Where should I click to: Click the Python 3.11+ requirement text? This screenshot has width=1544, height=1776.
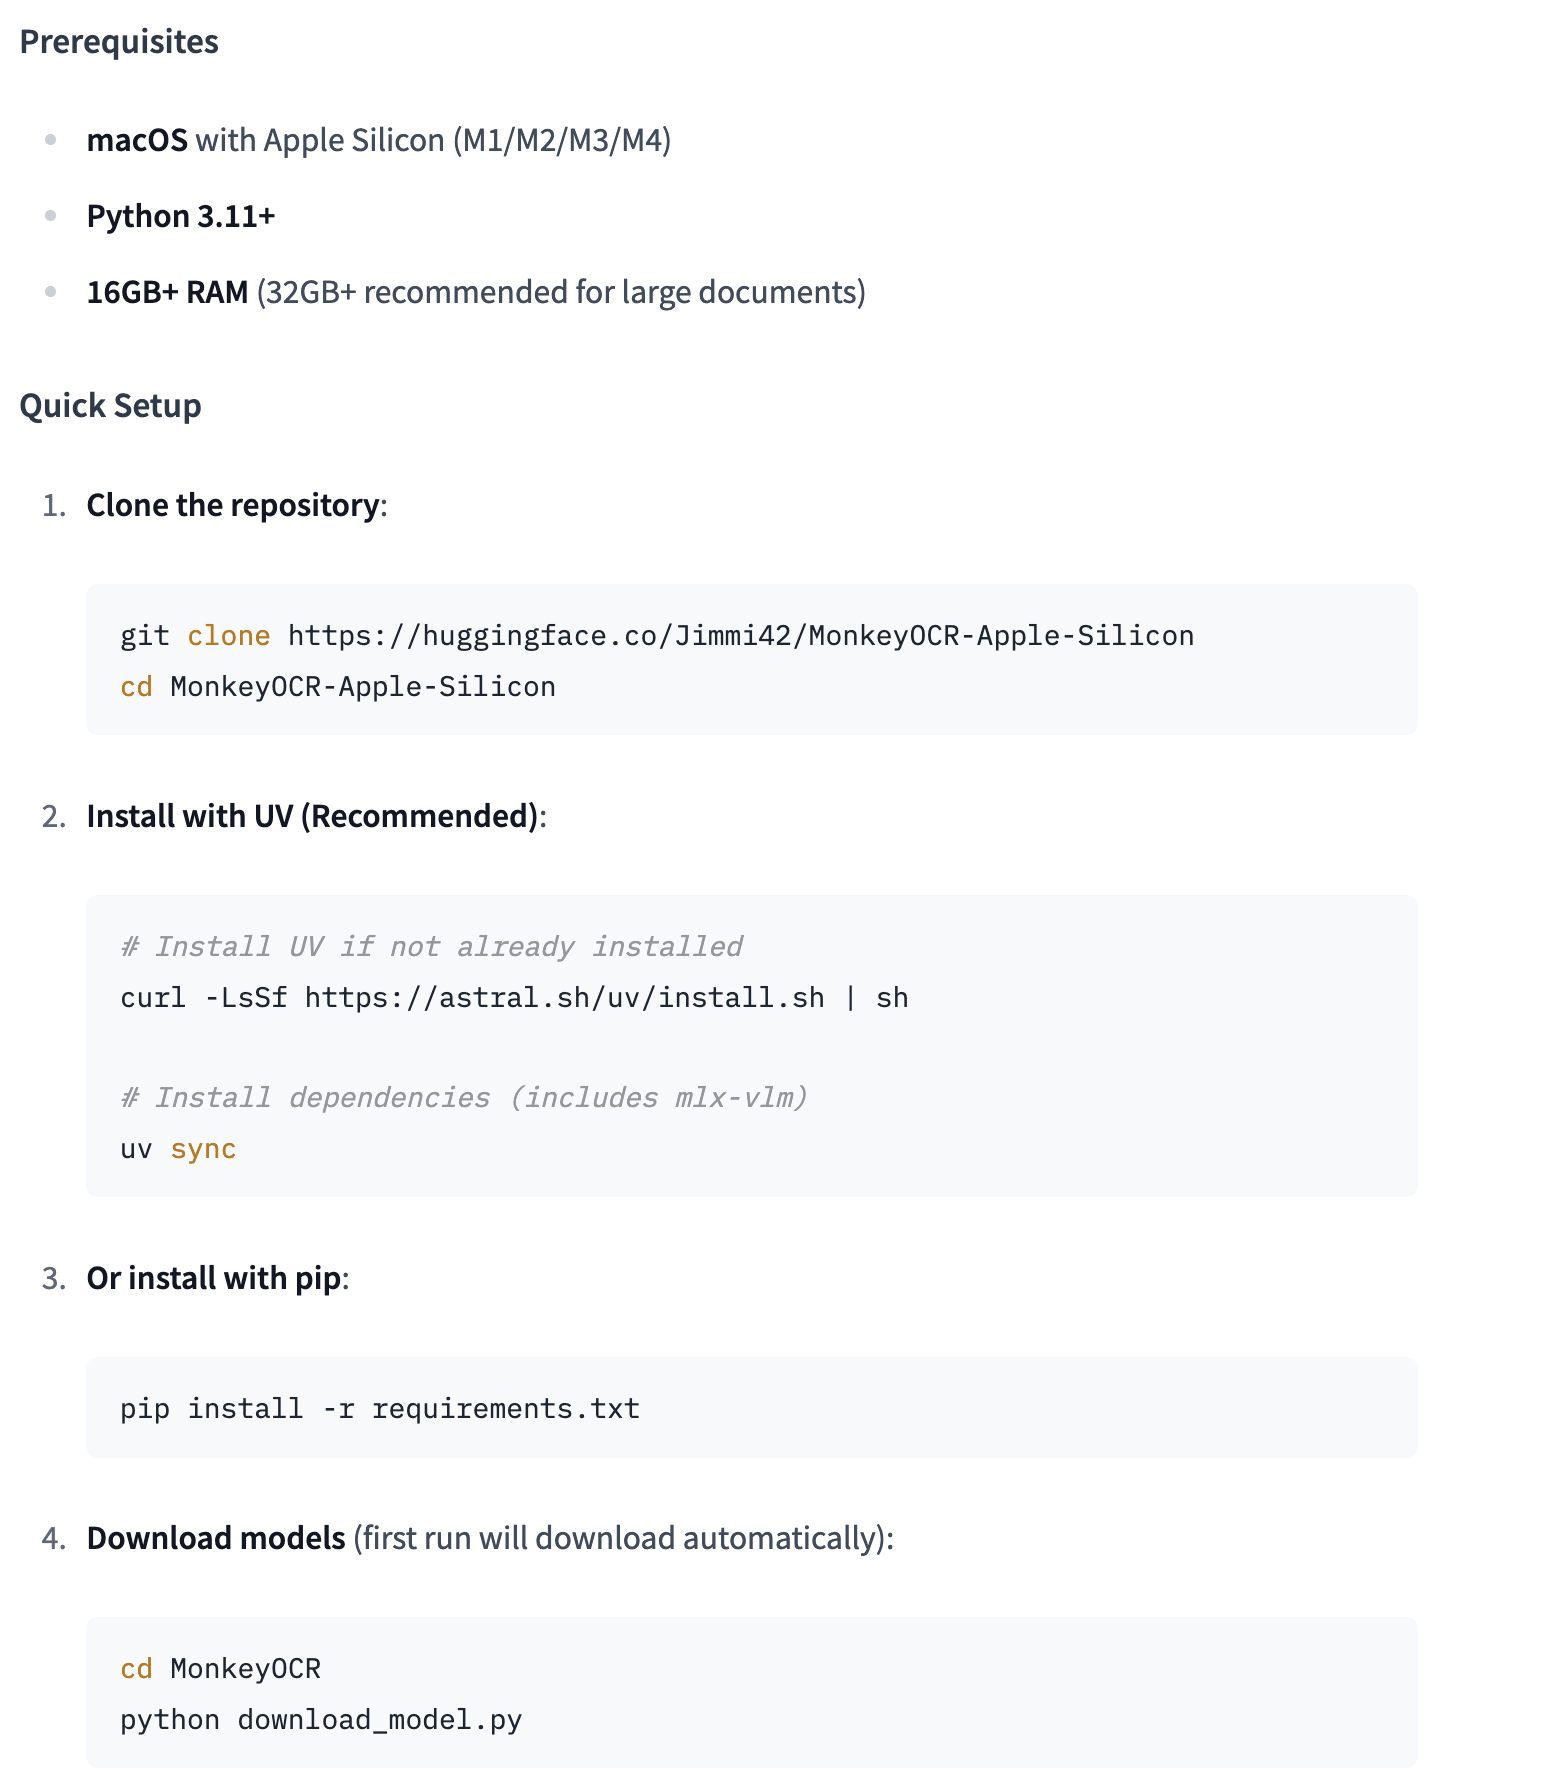click(180, 216)
